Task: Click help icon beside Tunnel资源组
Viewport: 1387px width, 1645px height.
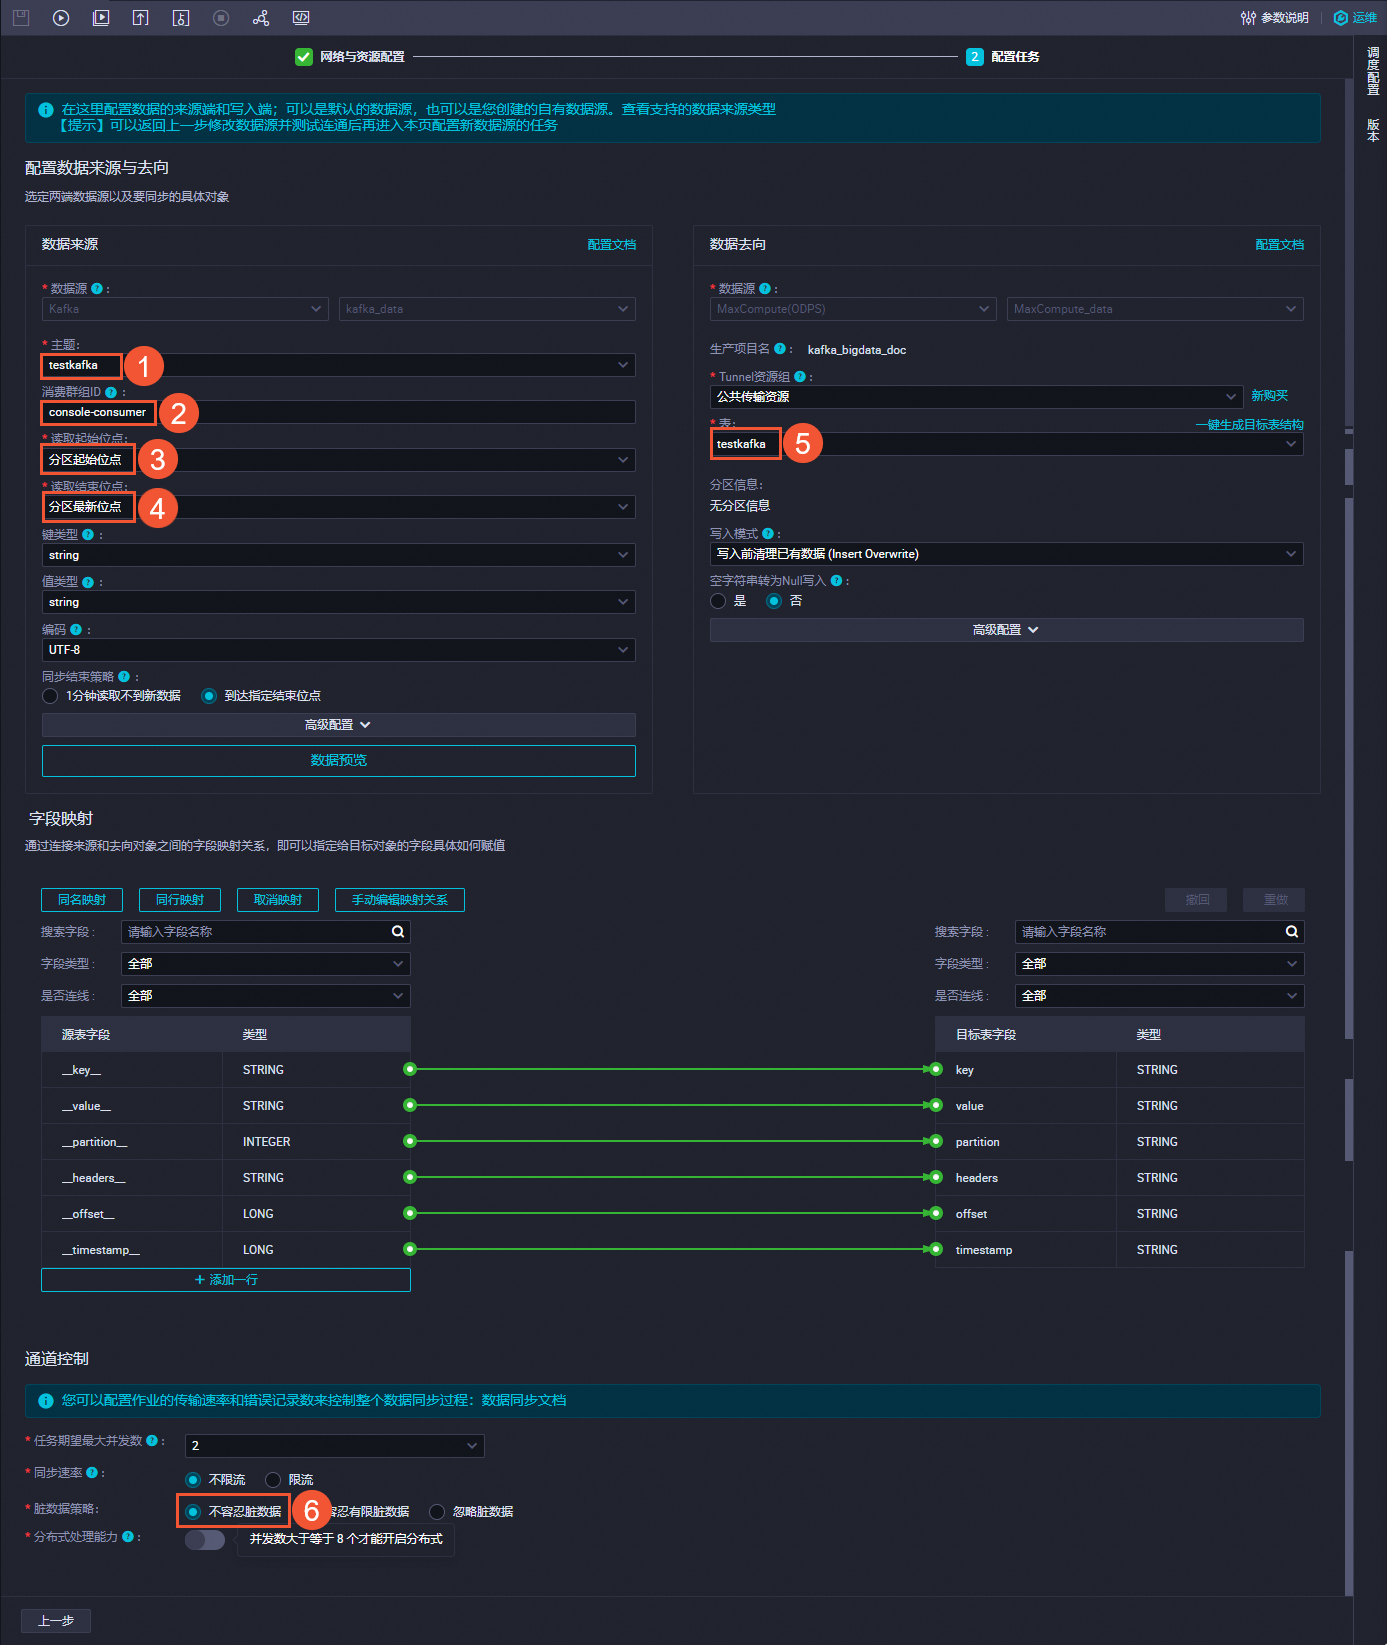Action: (800, 377)
